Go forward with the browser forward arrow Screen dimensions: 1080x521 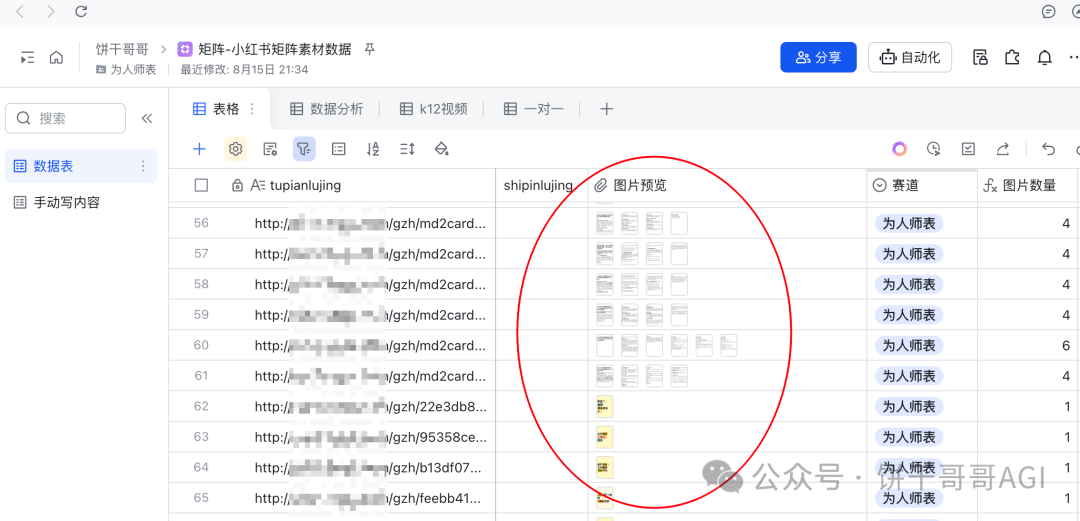click(x=50, y=11)
